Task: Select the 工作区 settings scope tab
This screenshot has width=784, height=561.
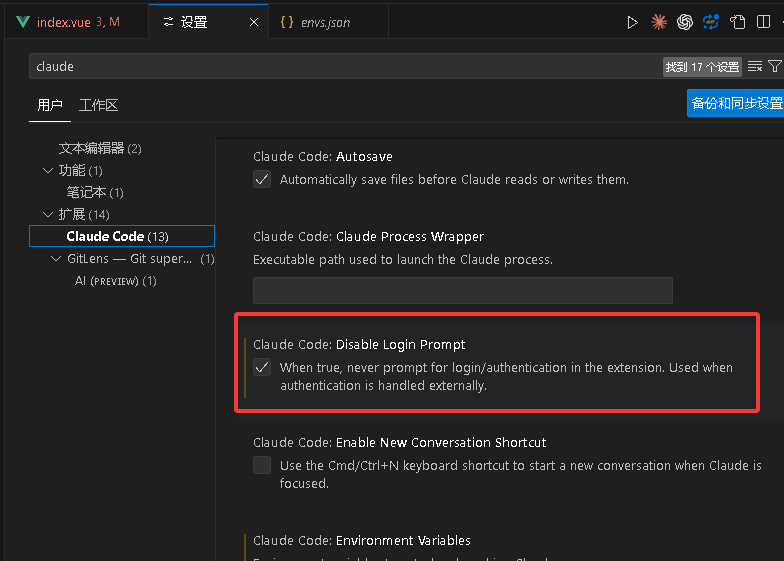Action: click(x=98, y=105)
